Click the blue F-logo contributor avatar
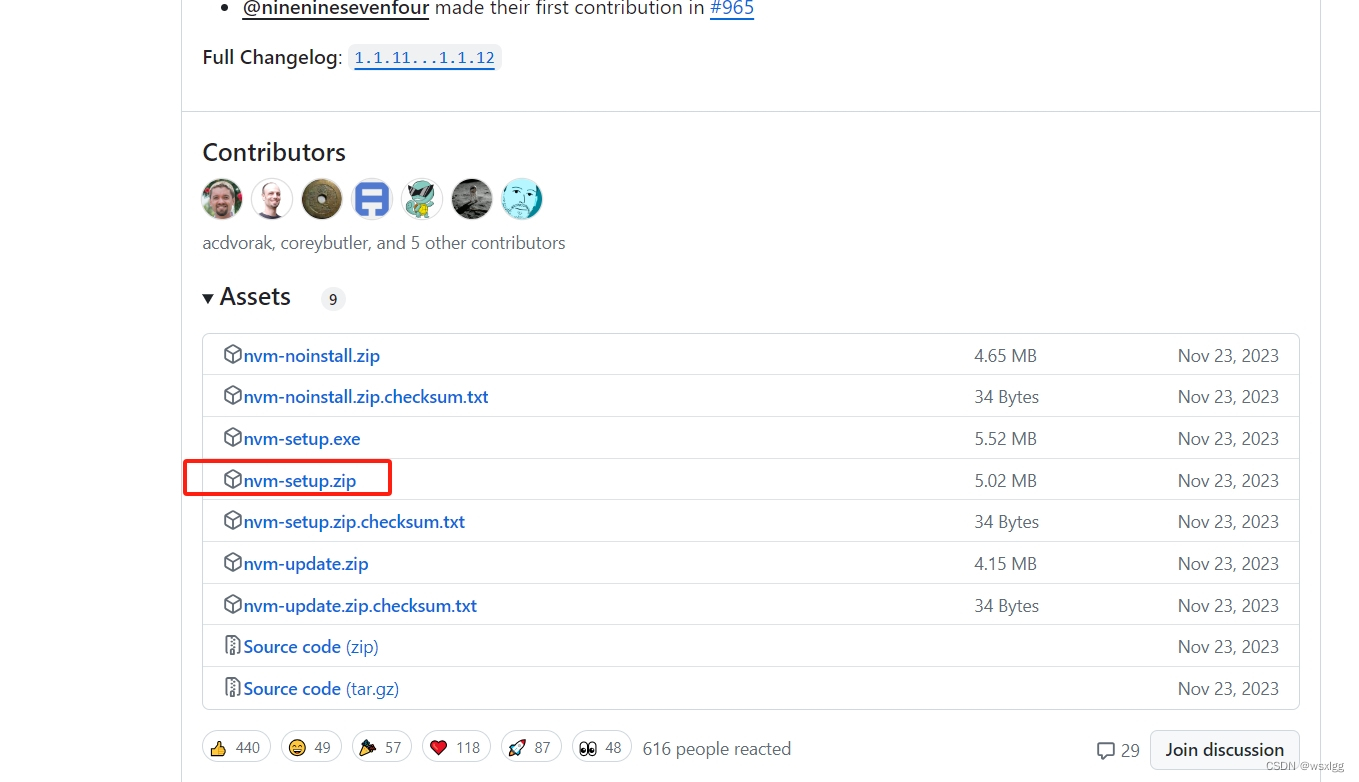 [x=372, y=199]
